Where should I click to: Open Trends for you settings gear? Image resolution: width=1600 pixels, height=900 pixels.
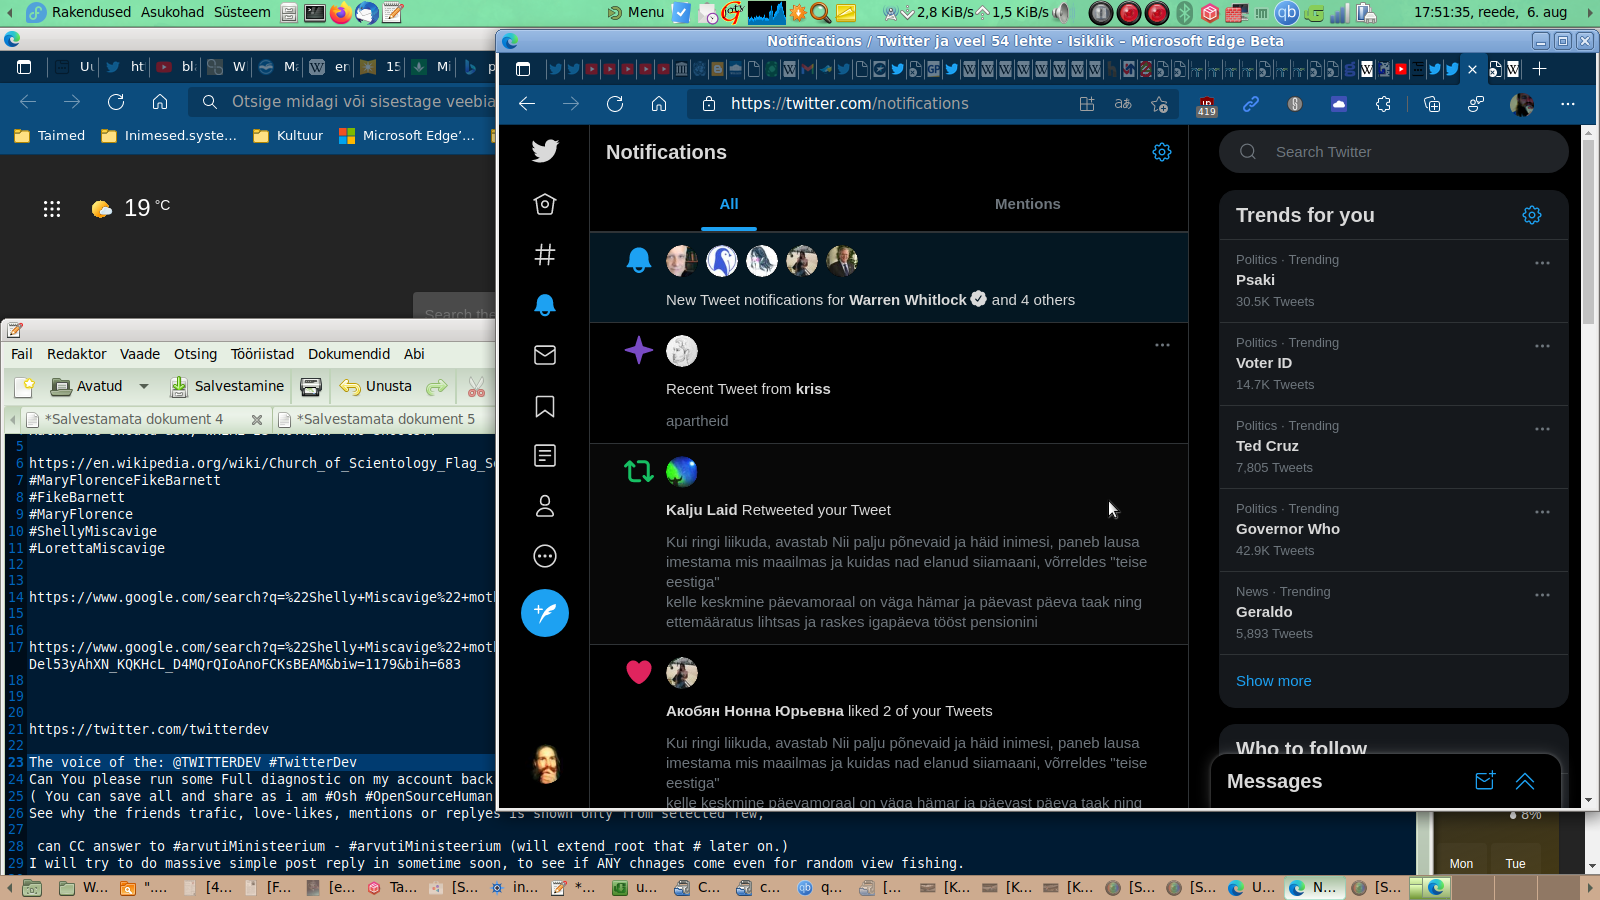(x=1532, y=215)
